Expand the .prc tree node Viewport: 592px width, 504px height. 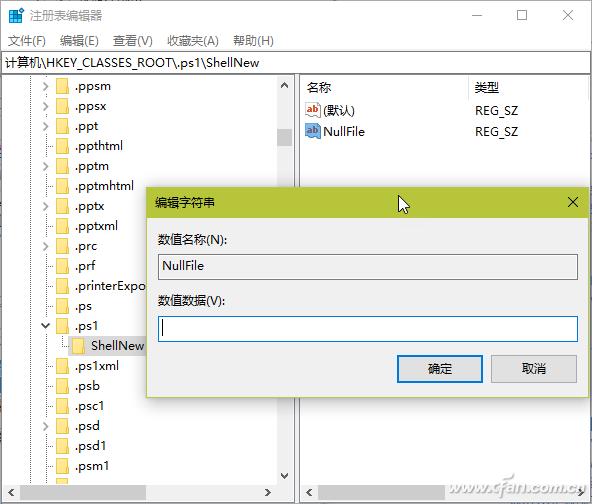click(45, 246)
